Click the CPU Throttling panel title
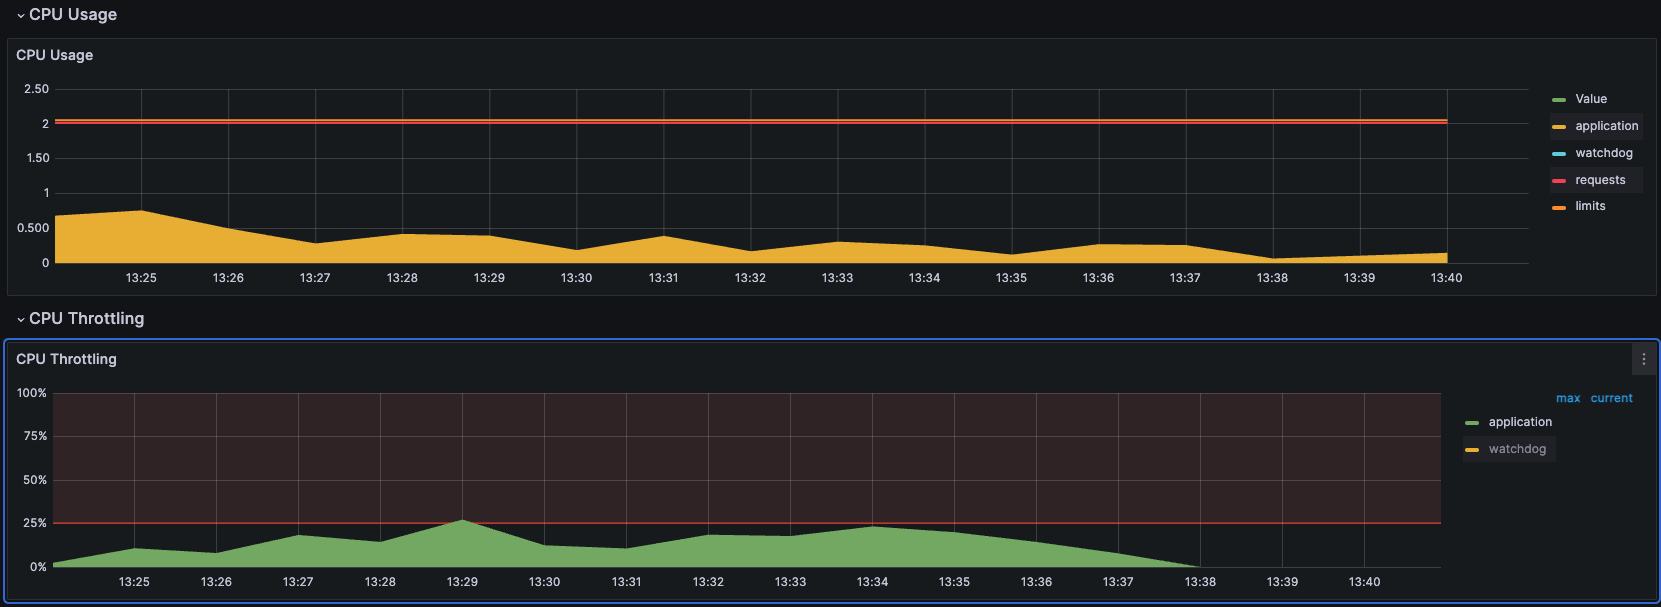Screen dimensions: 1661x607 (x=66, y=359)
